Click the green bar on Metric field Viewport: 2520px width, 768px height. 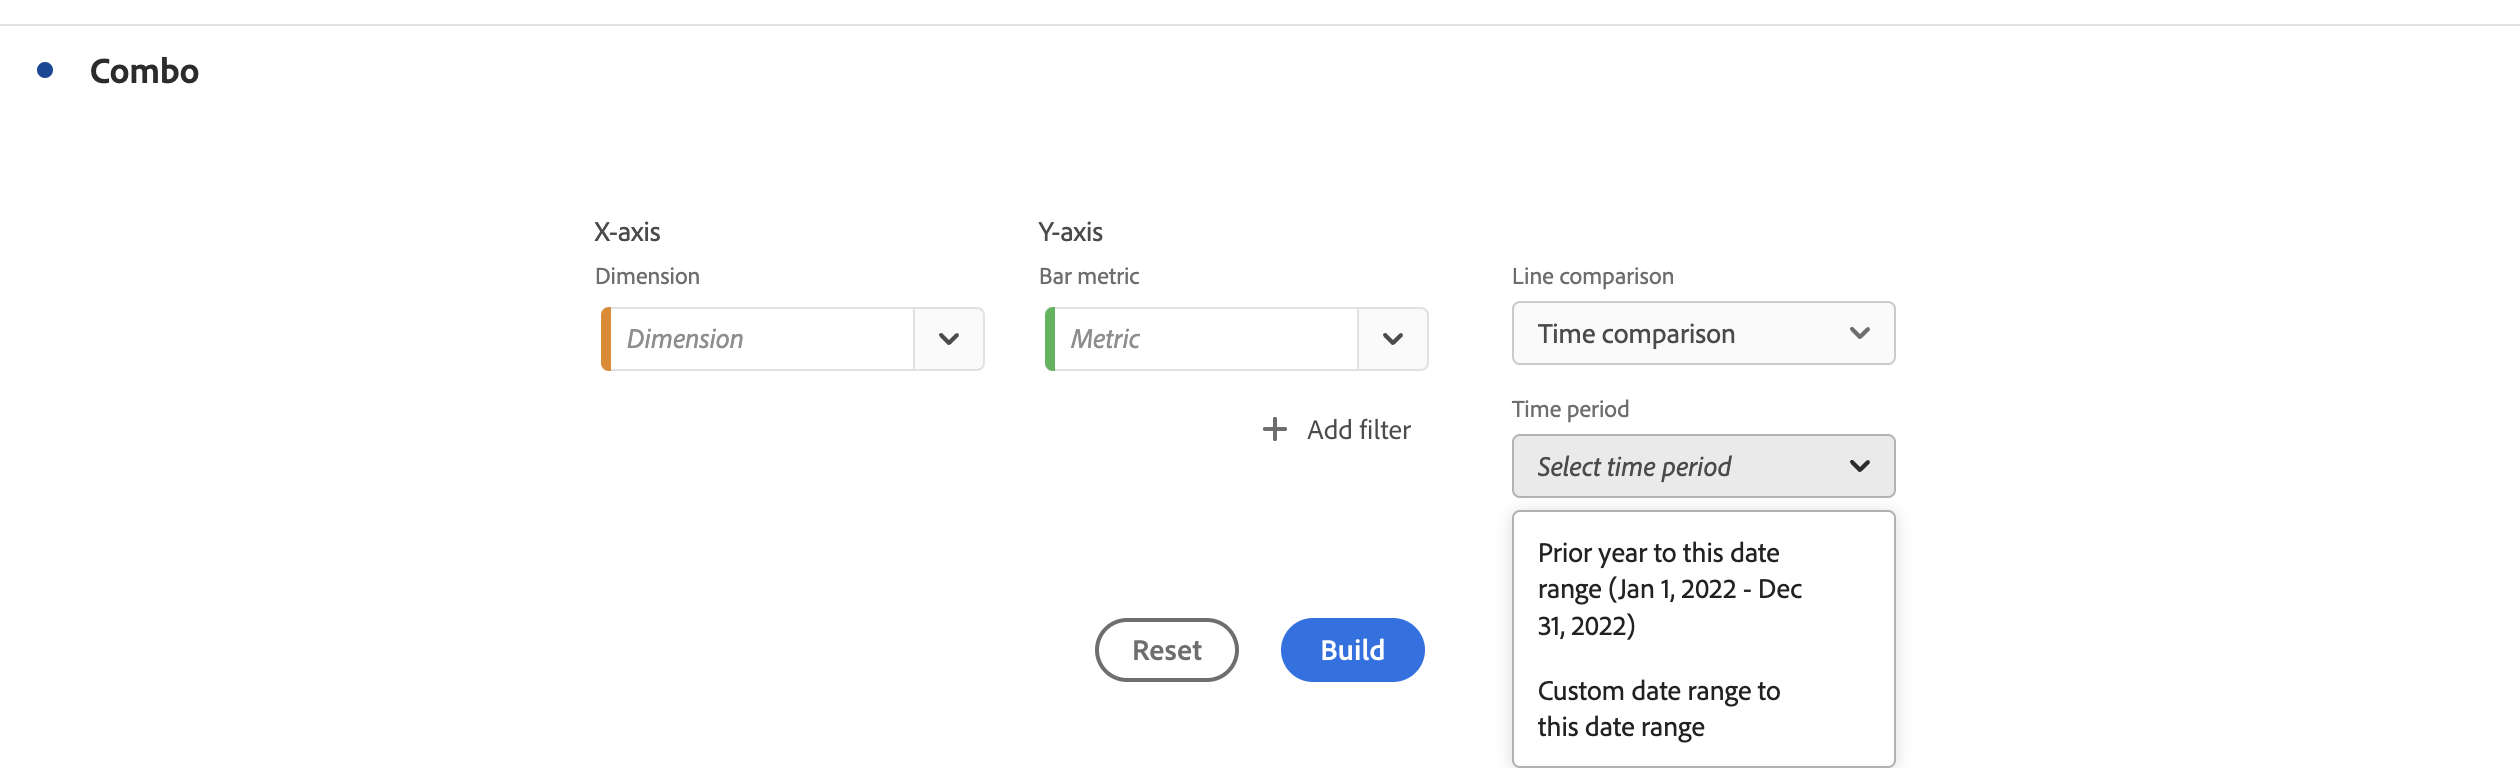[x=1050, y=339]
